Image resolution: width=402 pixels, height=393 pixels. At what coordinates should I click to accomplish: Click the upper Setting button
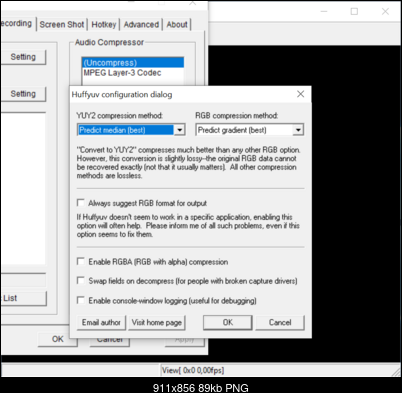[x=23, y=57]
